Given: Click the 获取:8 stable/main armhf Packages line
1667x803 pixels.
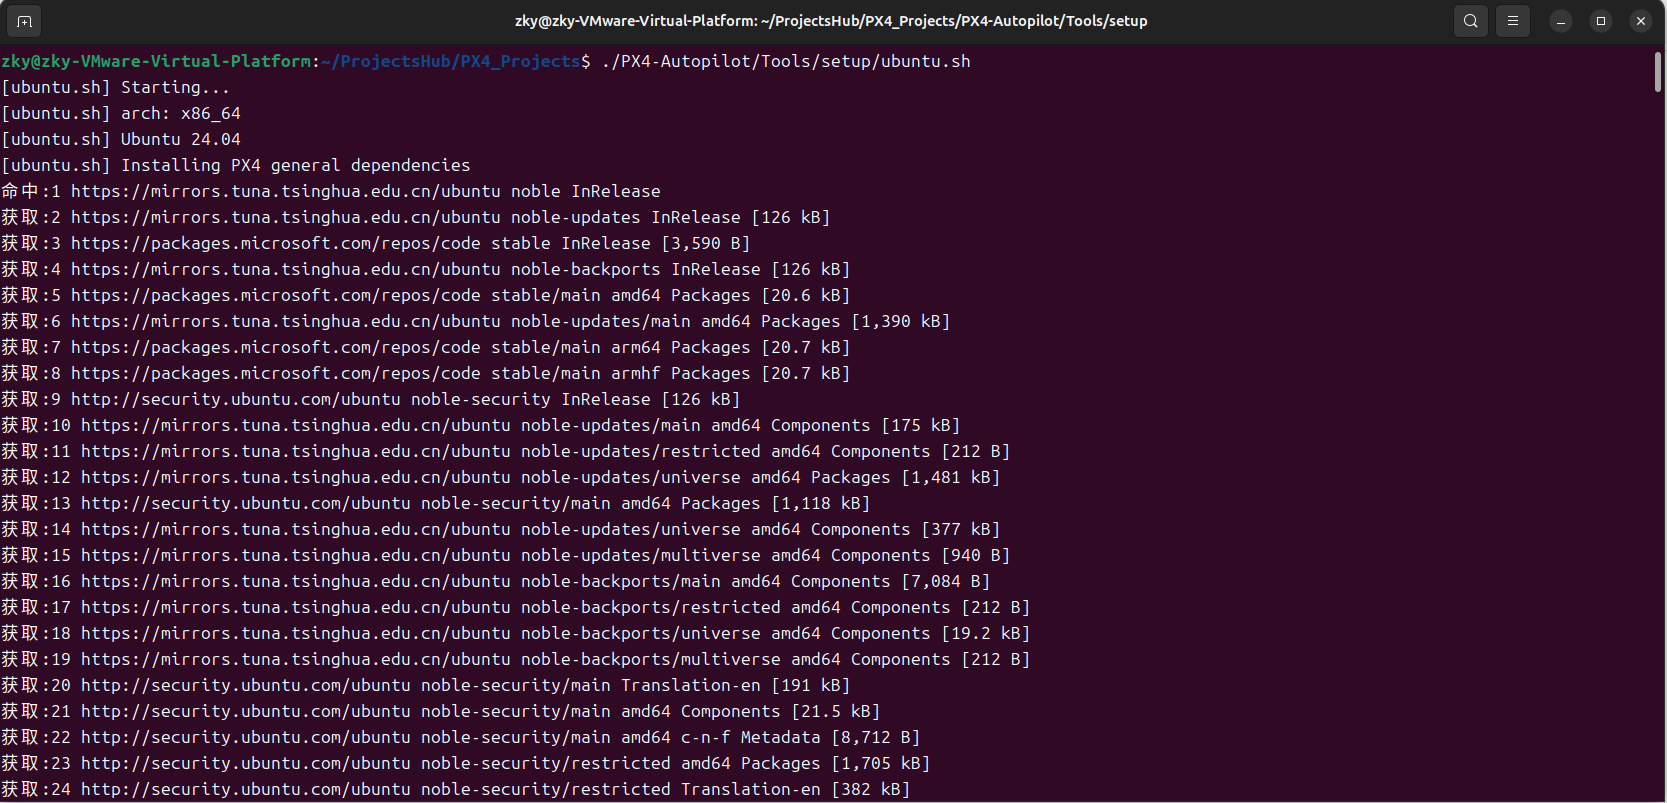Looking at the screenshot, I should coord(426,373).
